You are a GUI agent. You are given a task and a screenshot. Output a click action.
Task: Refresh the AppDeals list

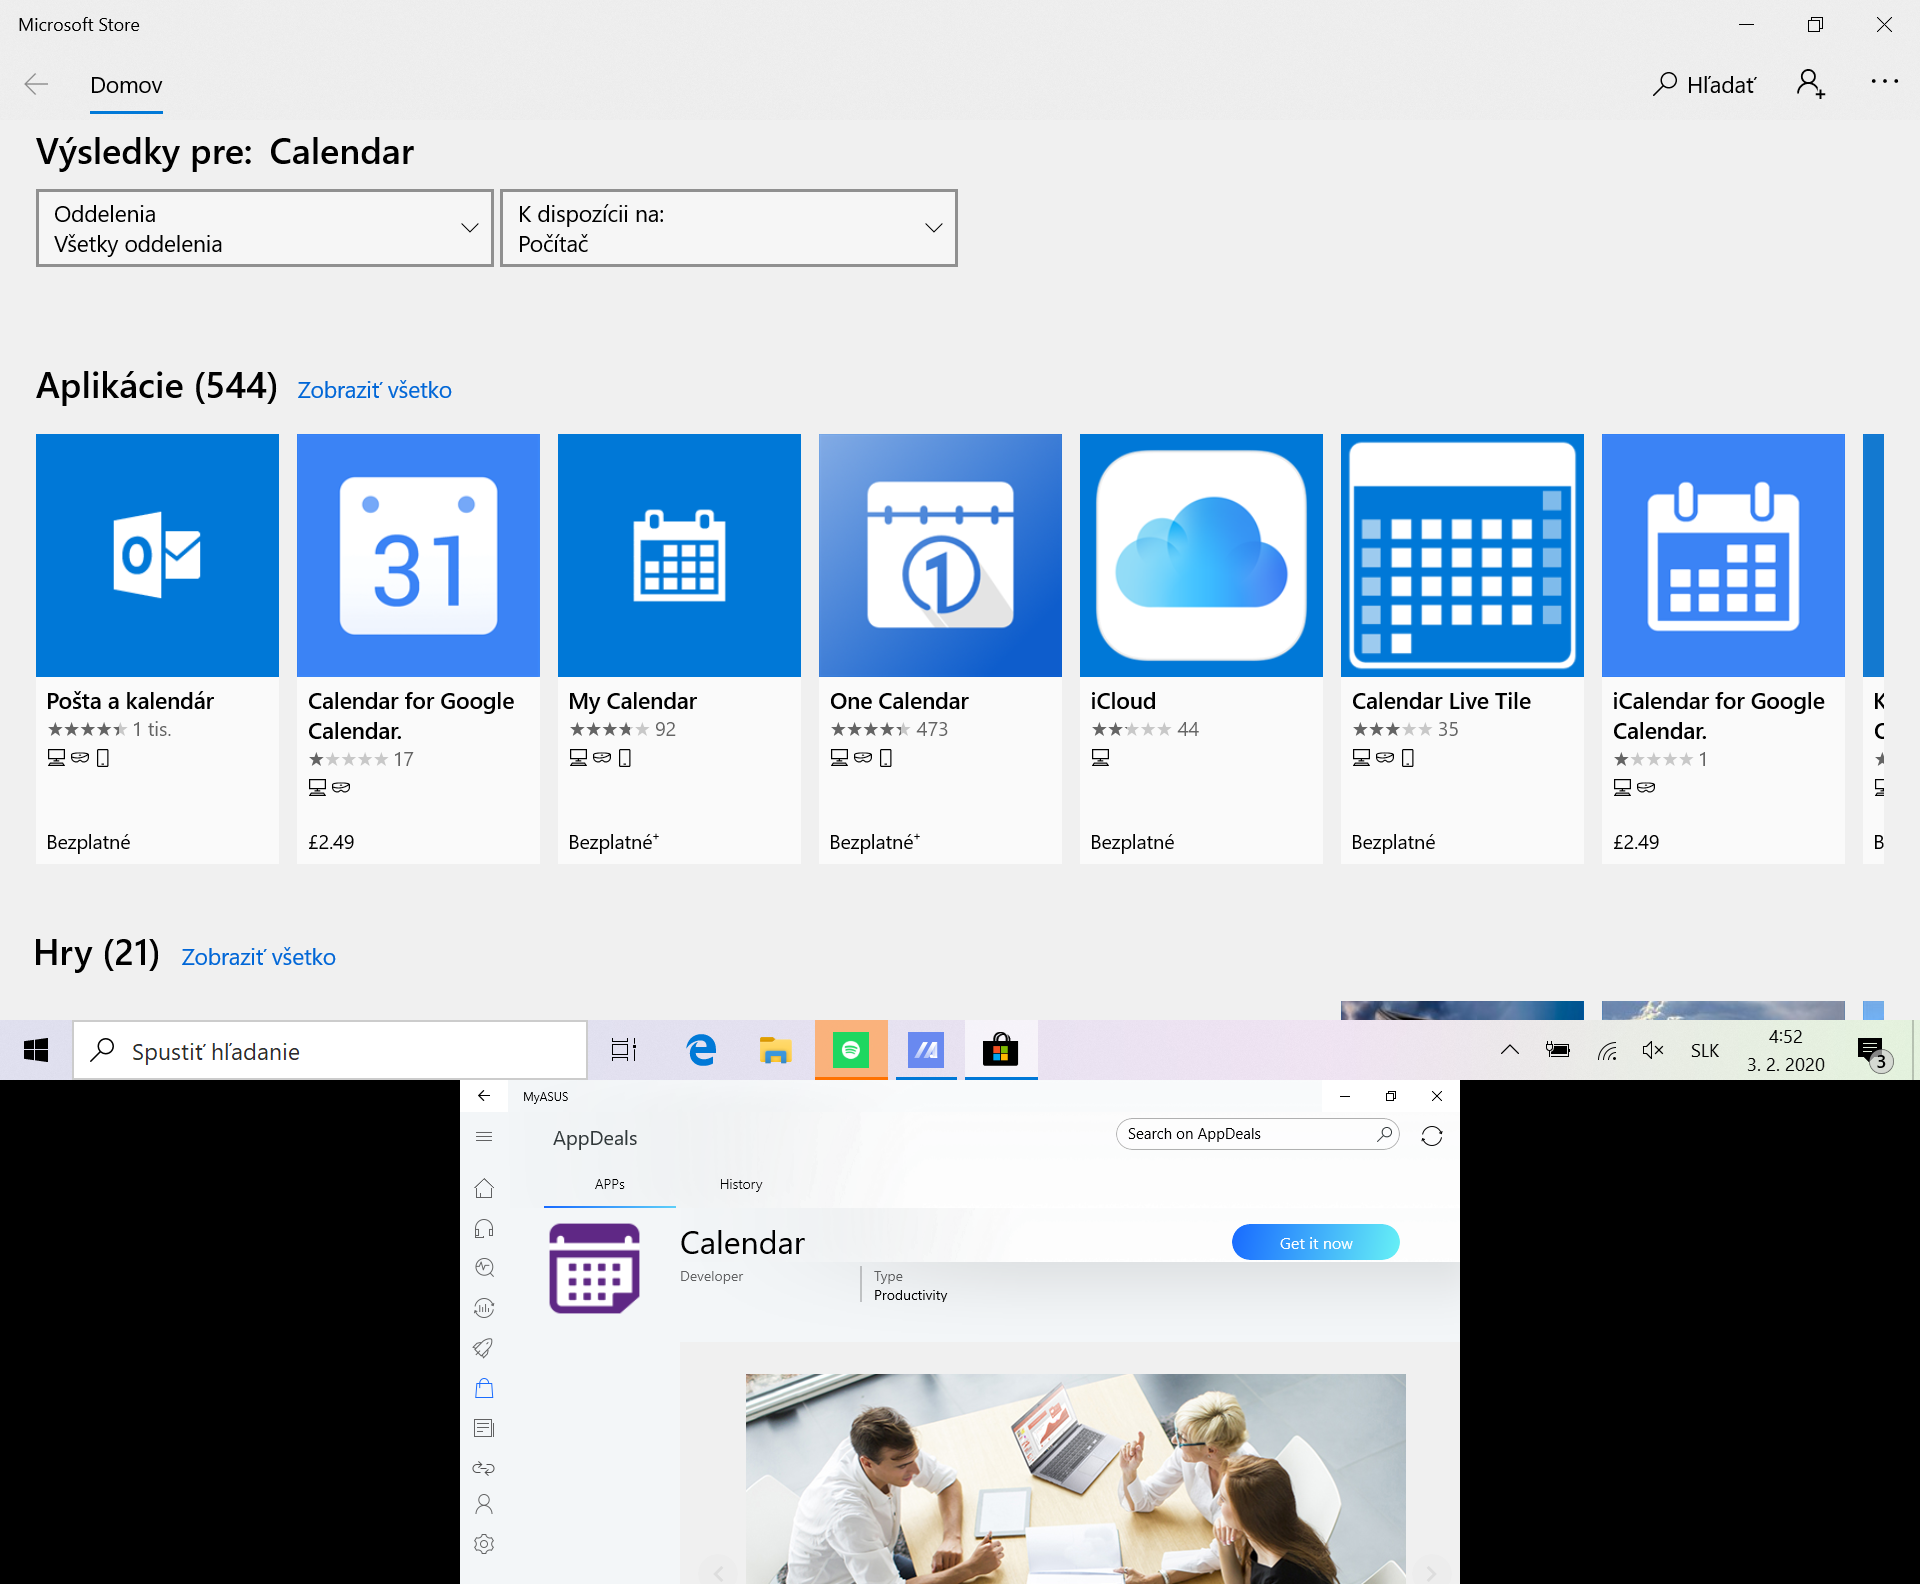click(1432, 1136)
